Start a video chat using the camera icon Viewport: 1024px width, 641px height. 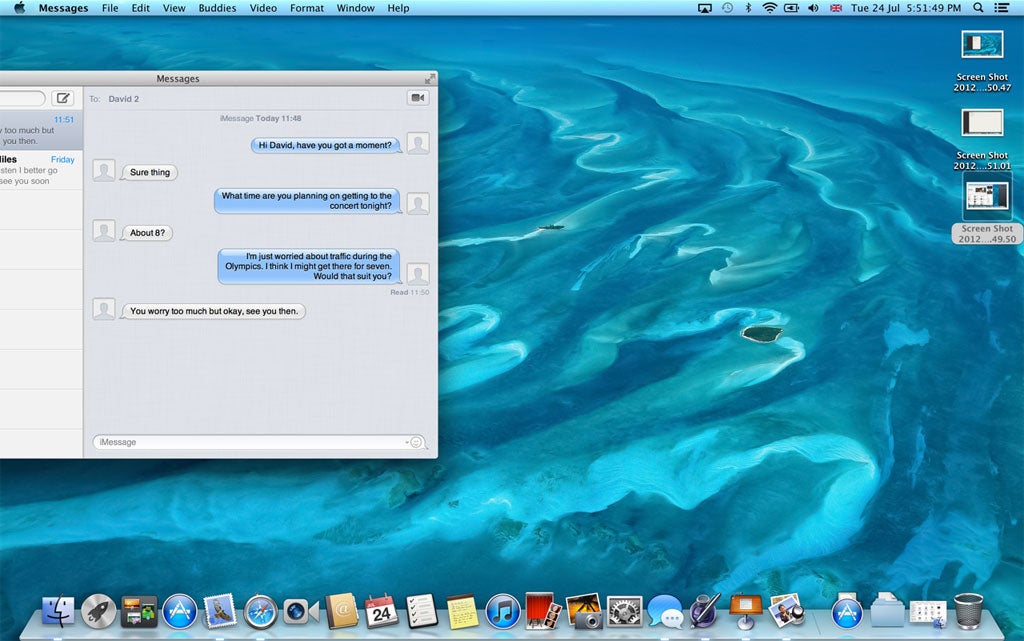pos(416,97)
